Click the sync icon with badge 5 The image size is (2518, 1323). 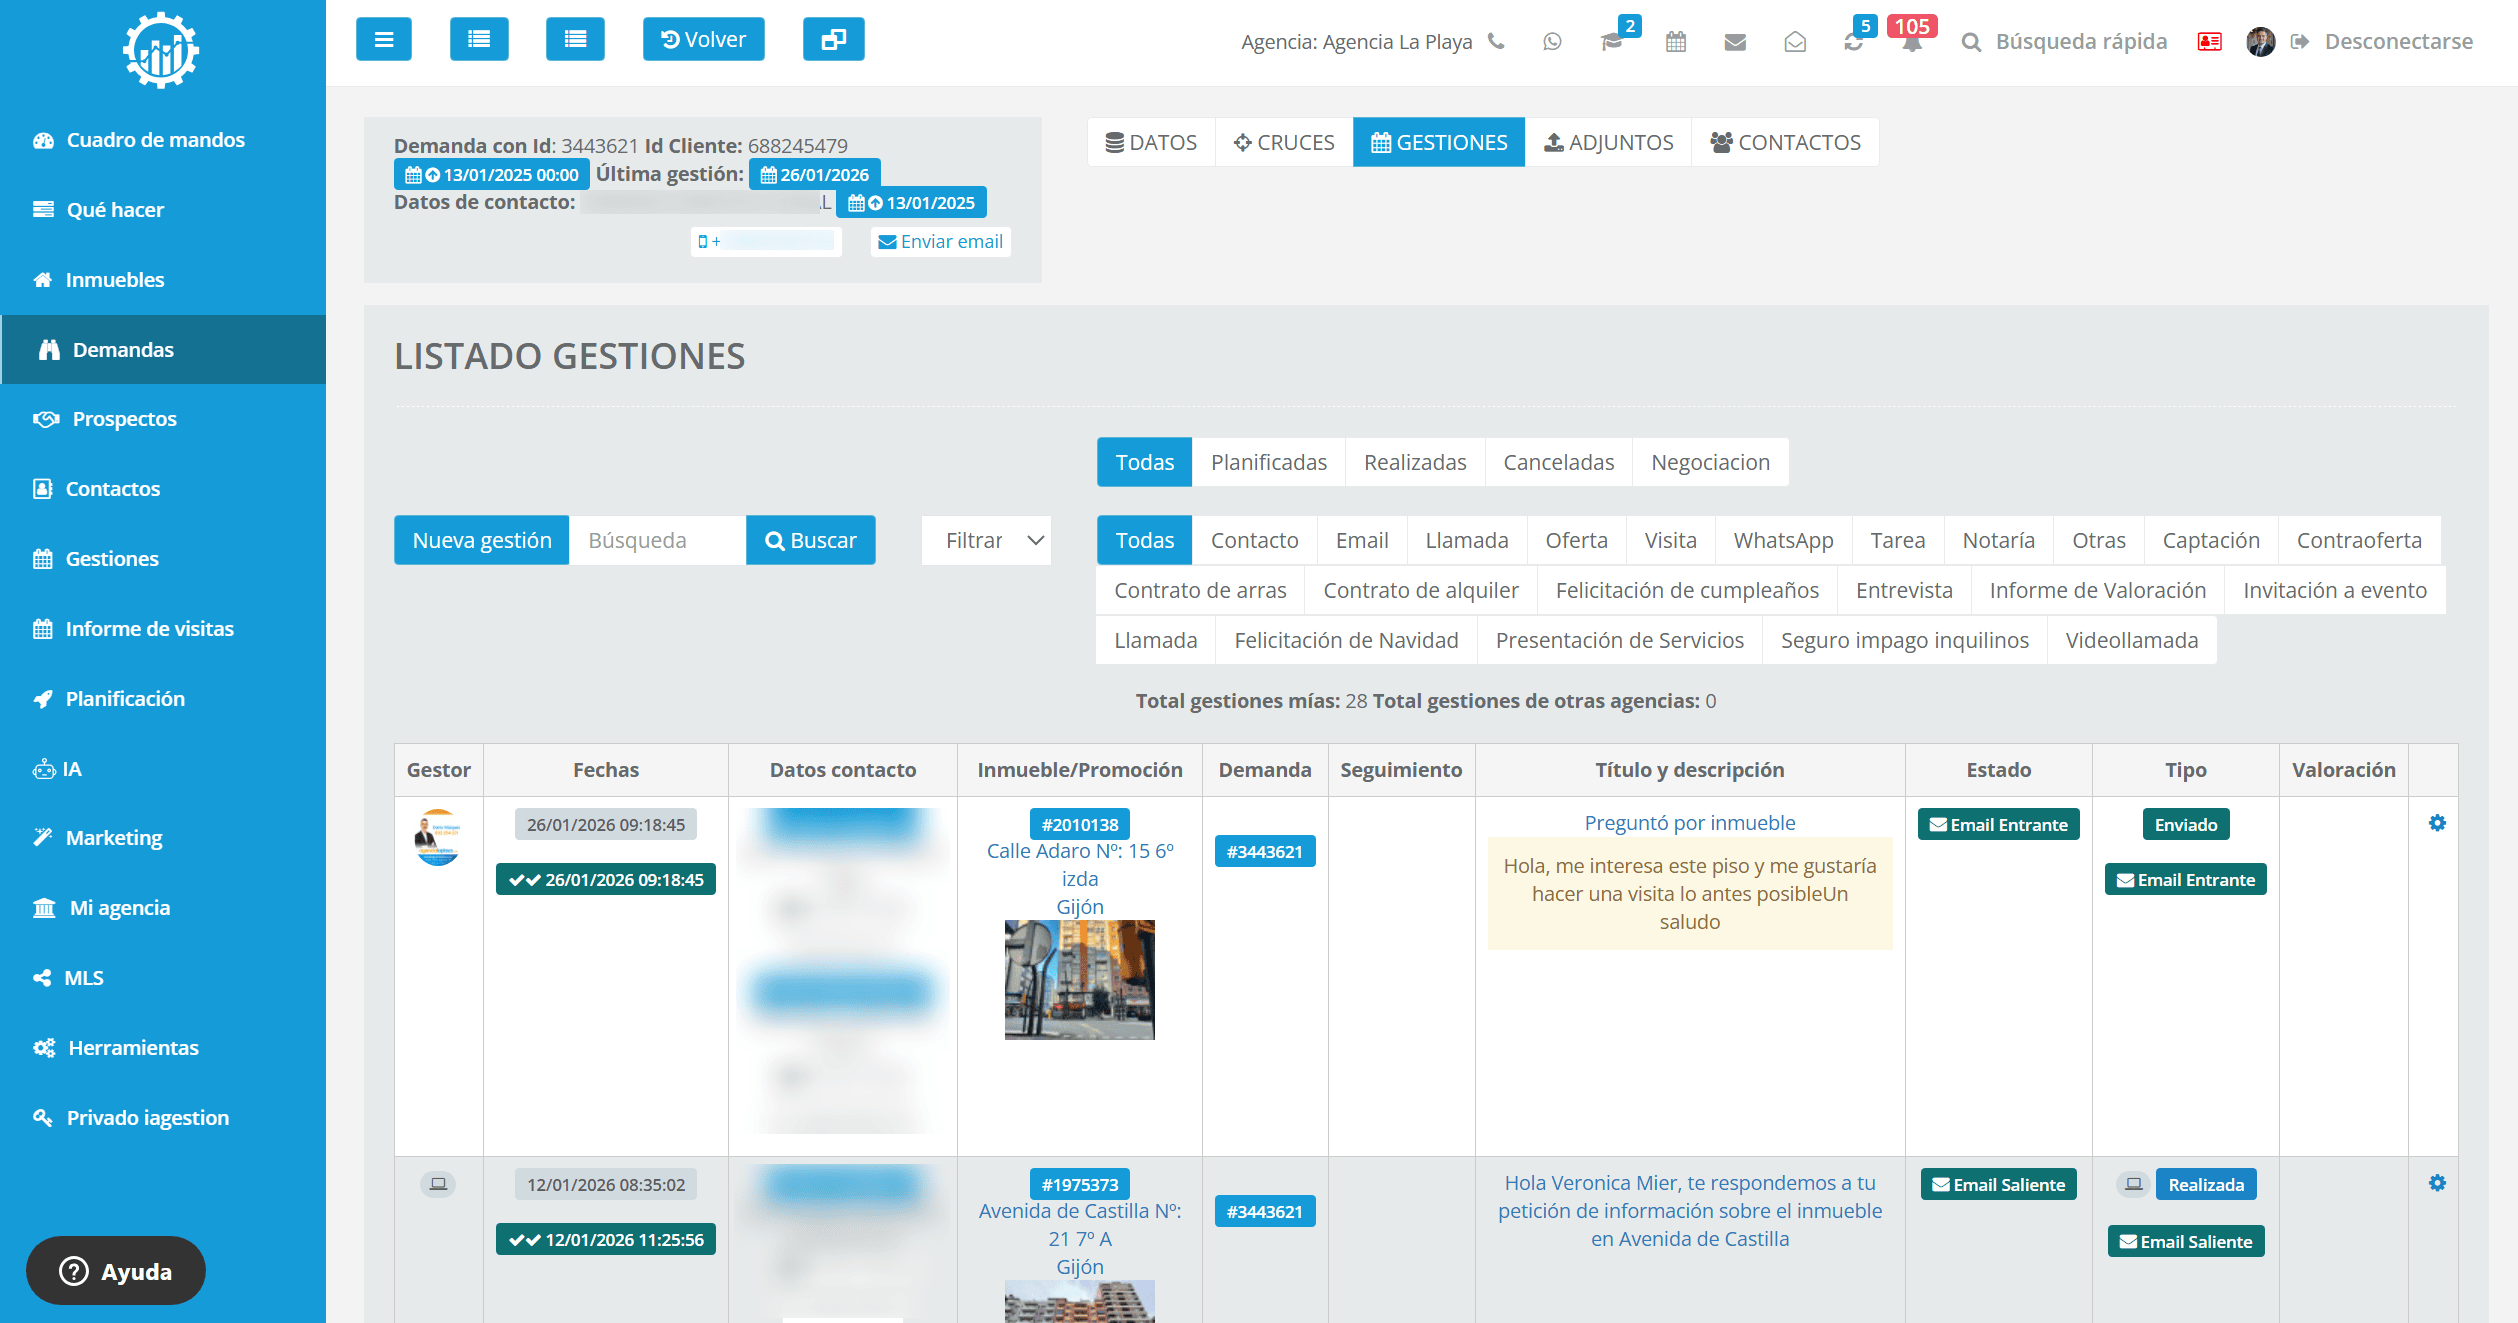(x=1853, y=42)
